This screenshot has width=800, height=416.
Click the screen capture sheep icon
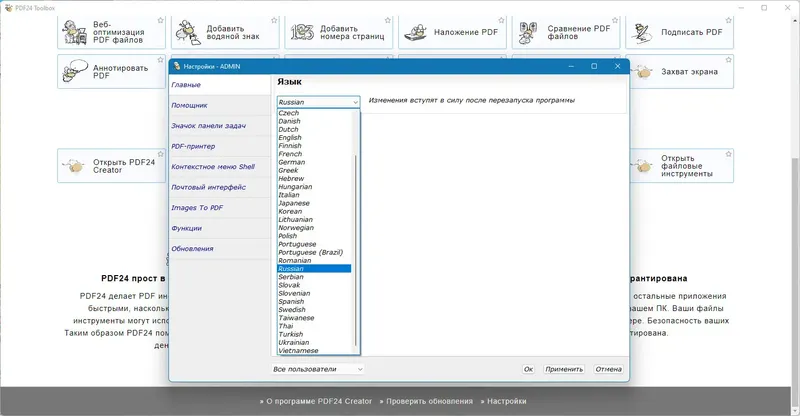pyautogui.click(x=643, y=72)
